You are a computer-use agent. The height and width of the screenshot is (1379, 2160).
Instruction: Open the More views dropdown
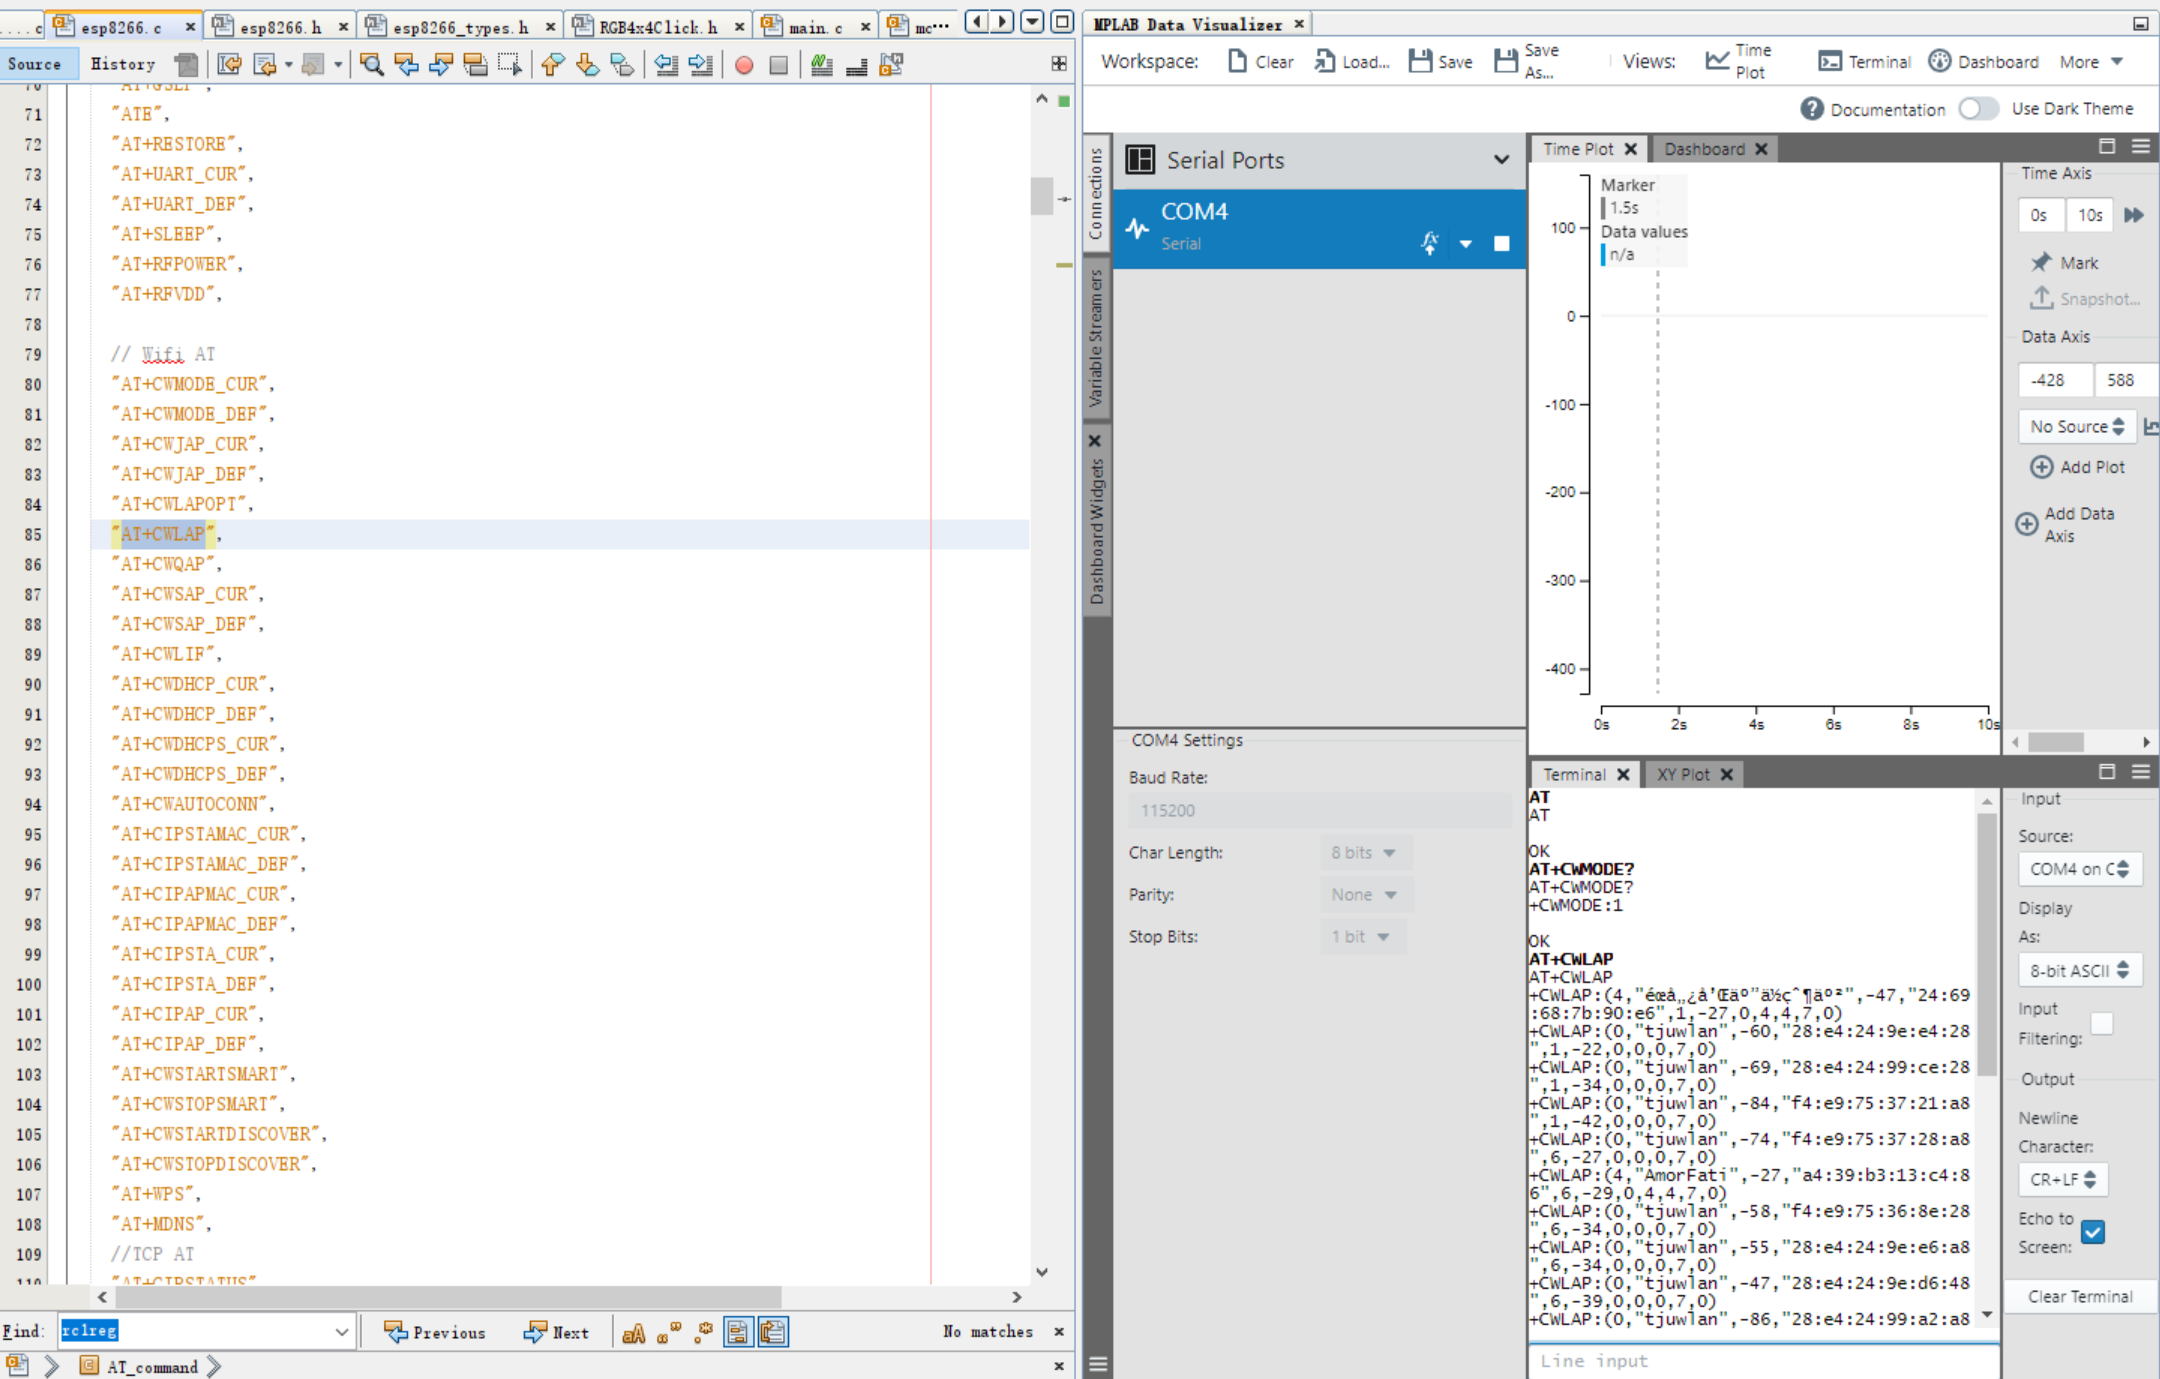2091,62
